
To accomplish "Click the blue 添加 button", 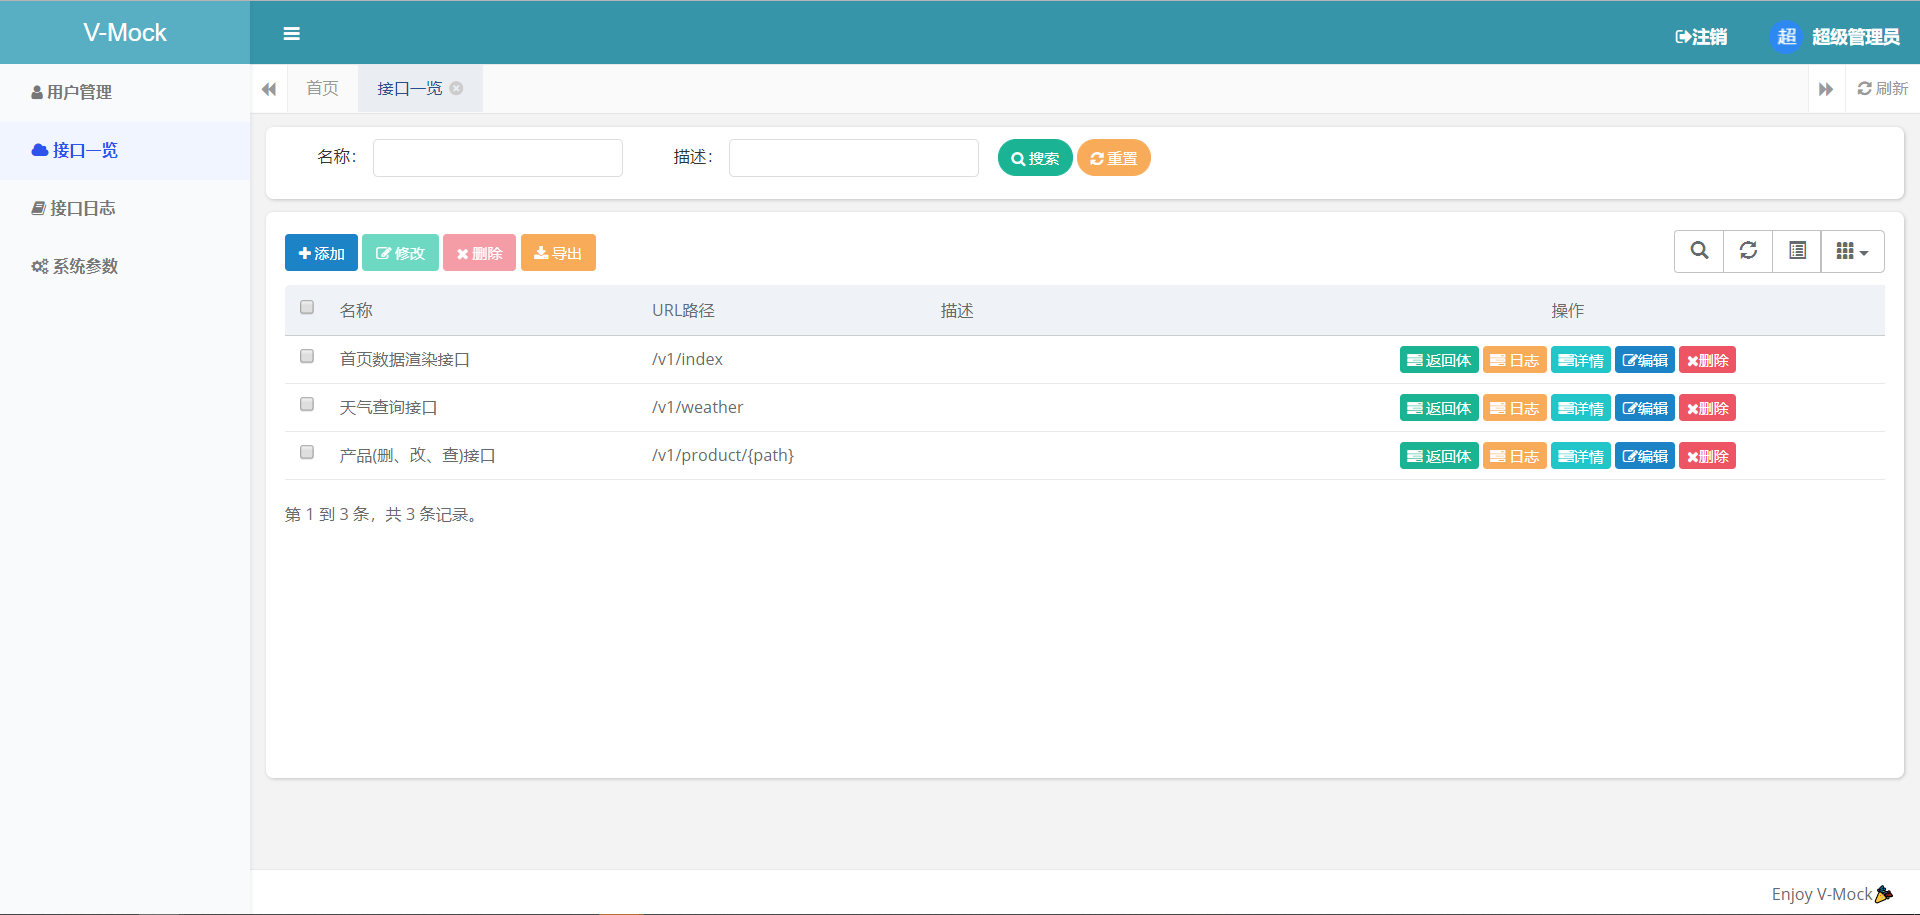I will pyautogui.click(x=321, y=253).
